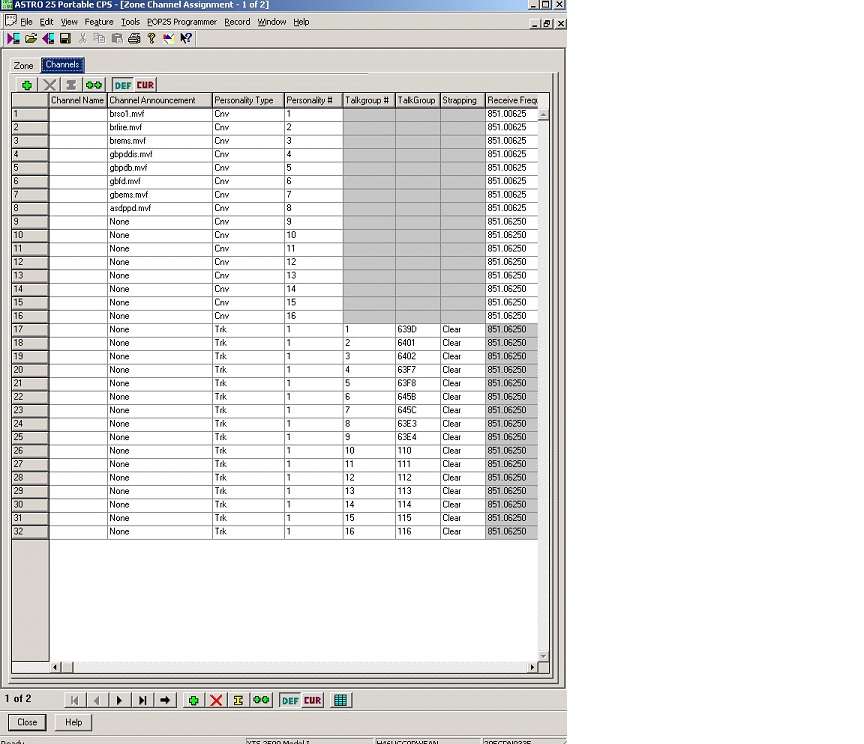Toggle CUR in the bottom record bar
This screenshot has height=744, width=864.
tap(312, 700)
